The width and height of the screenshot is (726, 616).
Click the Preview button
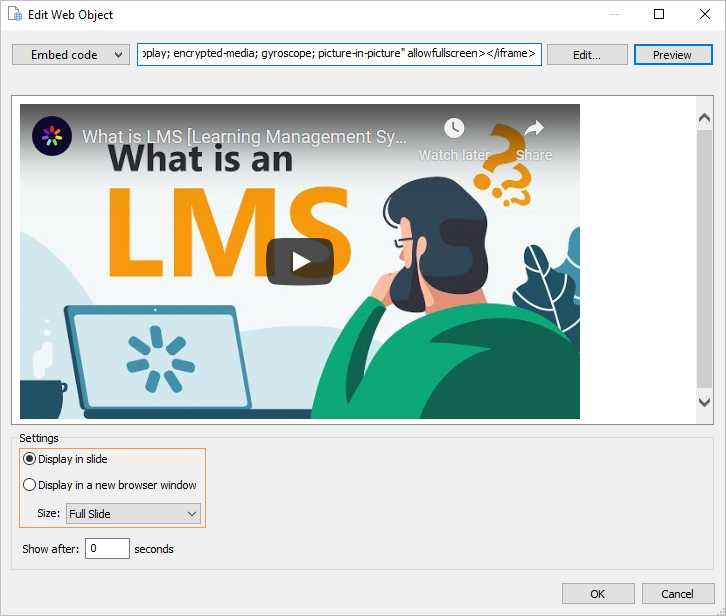point(672,55)
